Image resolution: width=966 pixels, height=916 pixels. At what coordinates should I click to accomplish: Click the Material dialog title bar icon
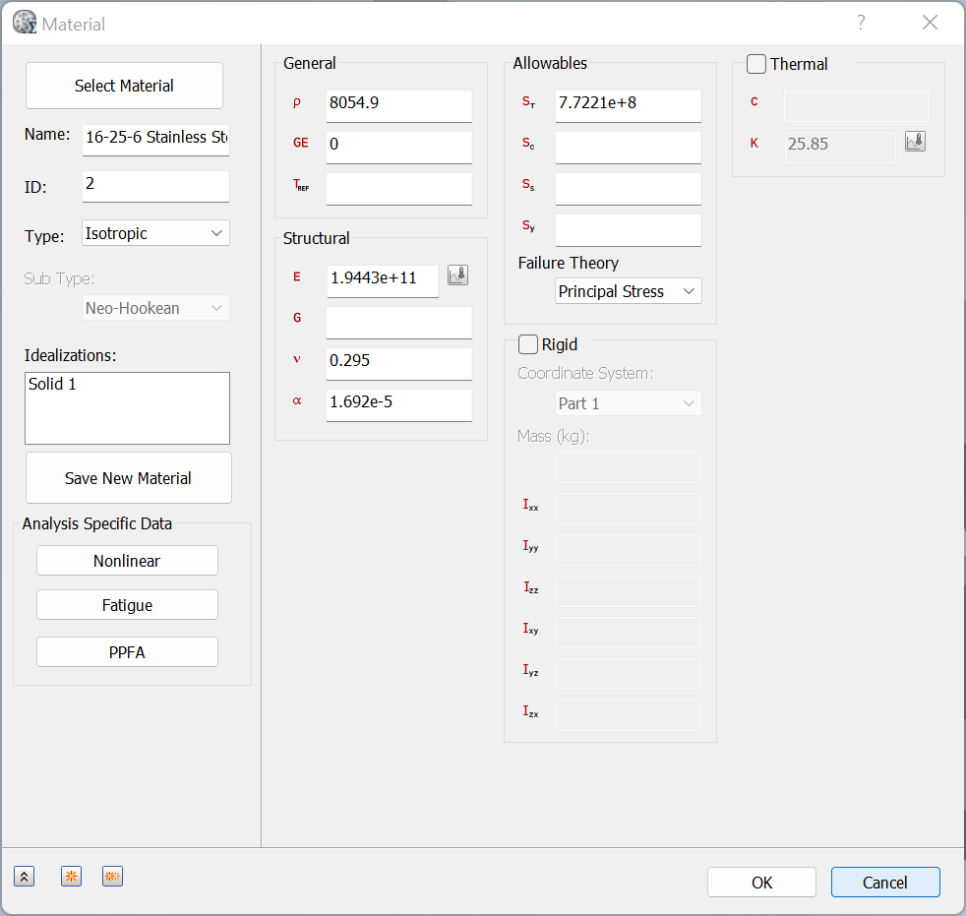[x=24, y=22]
